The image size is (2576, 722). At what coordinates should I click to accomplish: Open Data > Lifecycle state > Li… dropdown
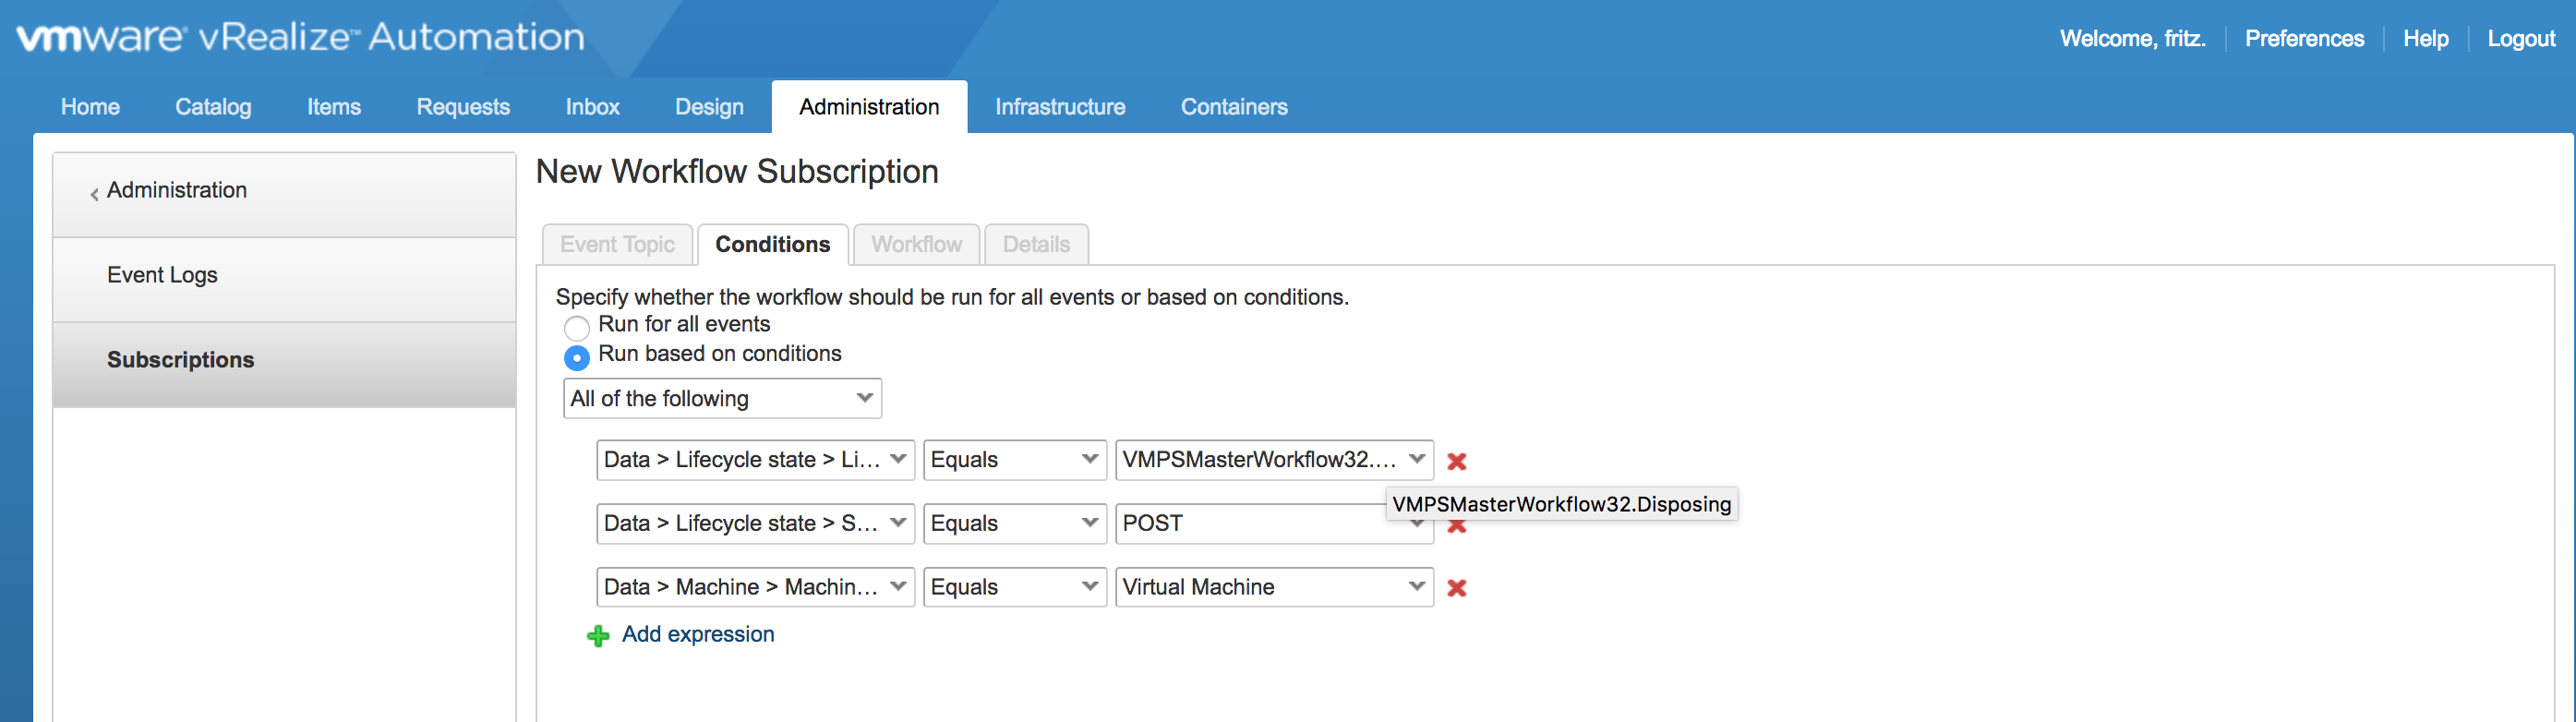(756, 460)
